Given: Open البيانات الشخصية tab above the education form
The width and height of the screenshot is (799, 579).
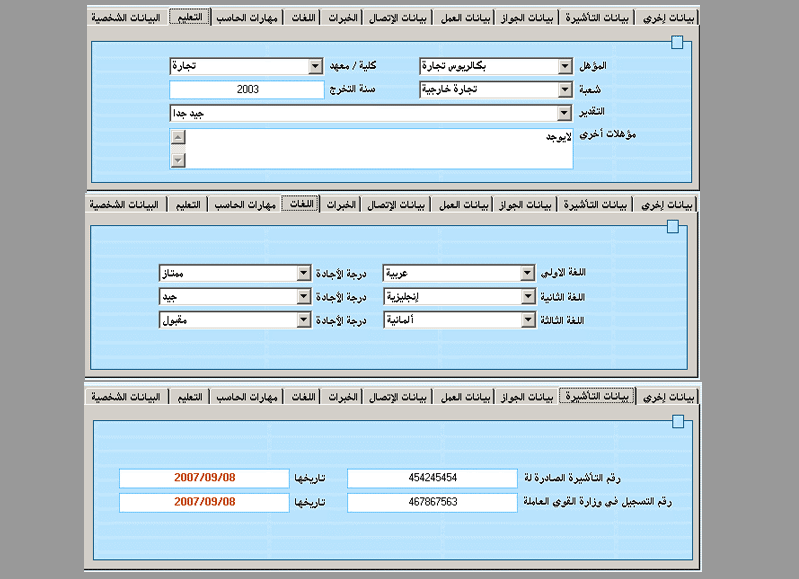Looking at the screenshot, I should 126,18.
